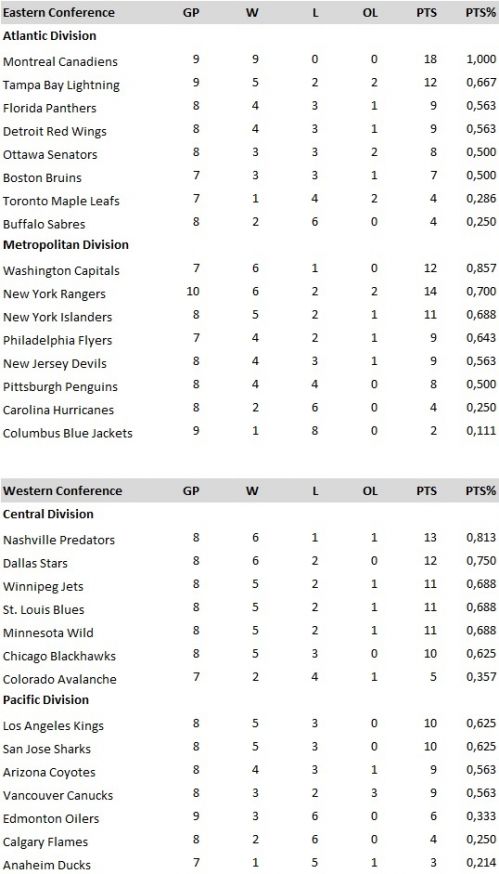The height and width of the screenshot is (874, 499).
Task: Click Washington Capitals team name
Action: point(61,270)
